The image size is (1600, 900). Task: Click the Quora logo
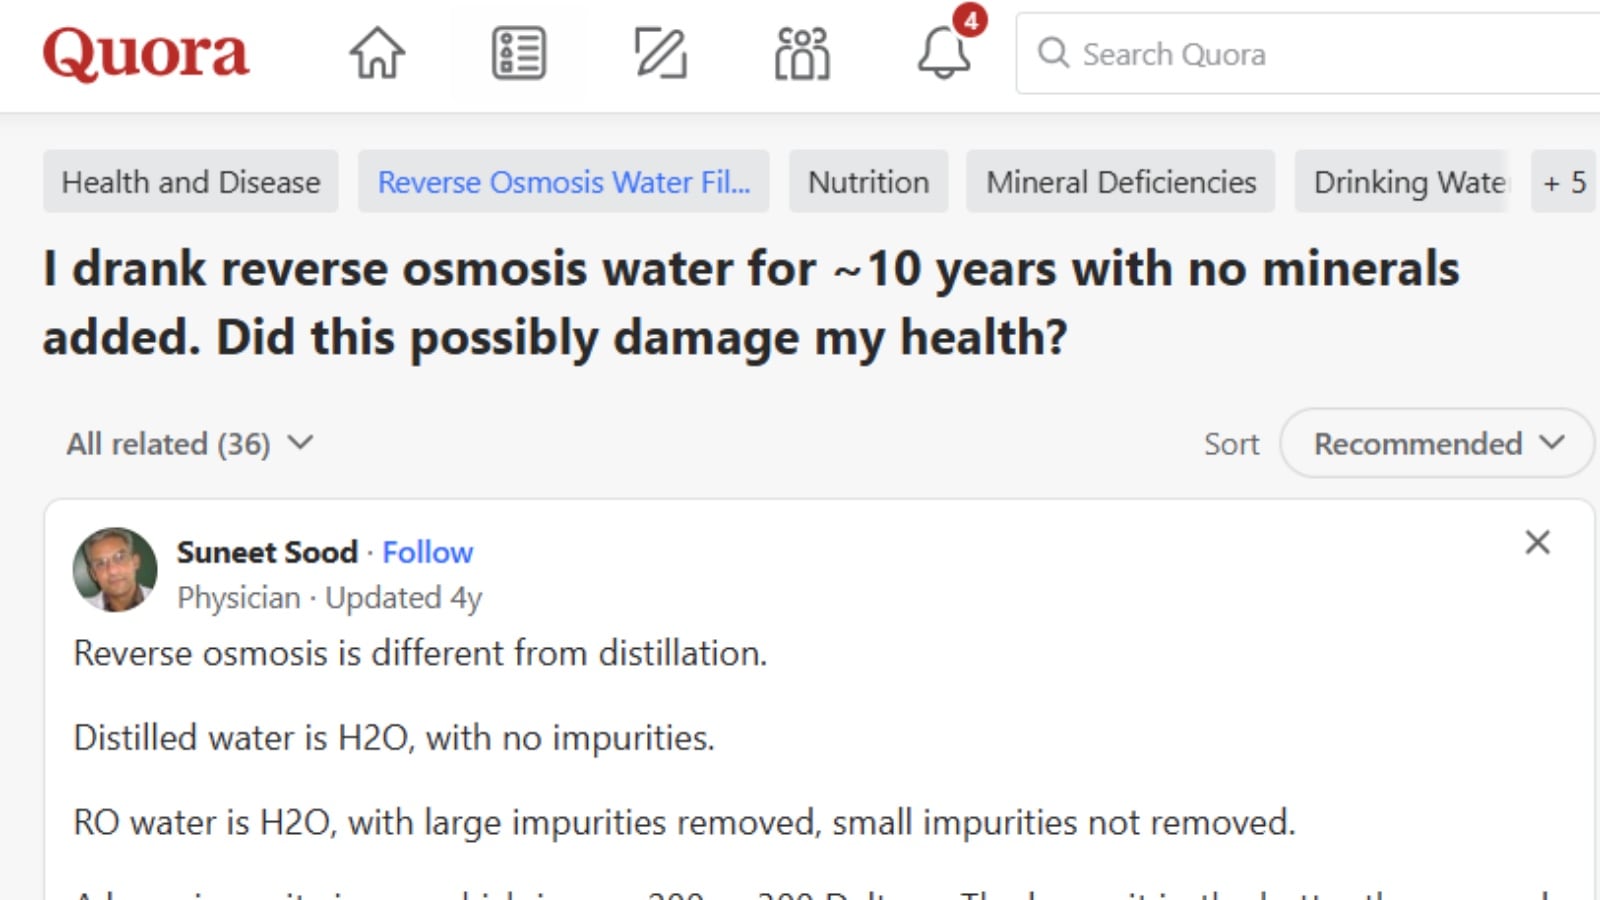coord(146,54)
